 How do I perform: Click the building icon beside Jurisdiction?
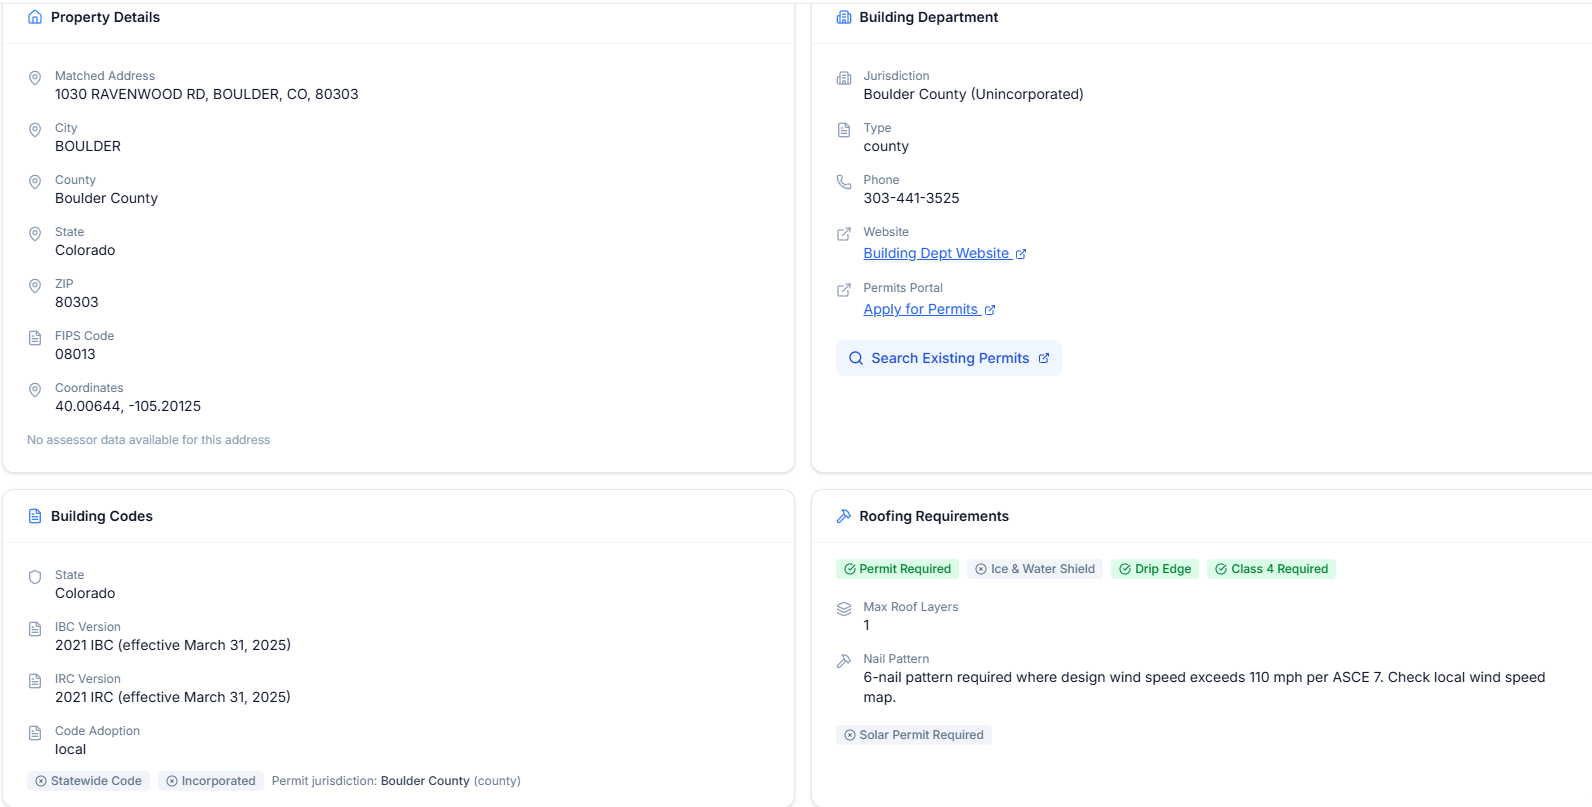pyautogui.click(x=844, y=78)
